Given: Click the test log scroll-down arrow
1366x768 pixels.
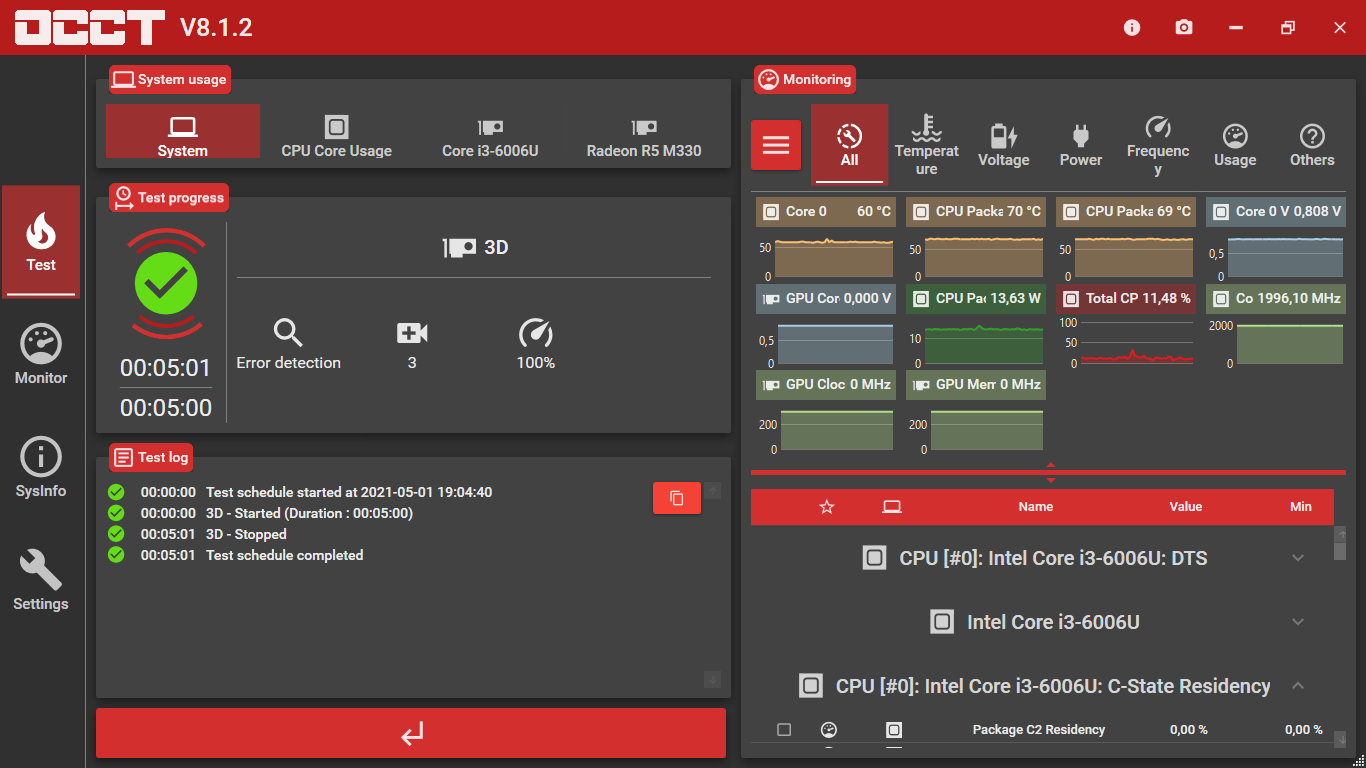Looking at the screenshot, I should [712, 680].
